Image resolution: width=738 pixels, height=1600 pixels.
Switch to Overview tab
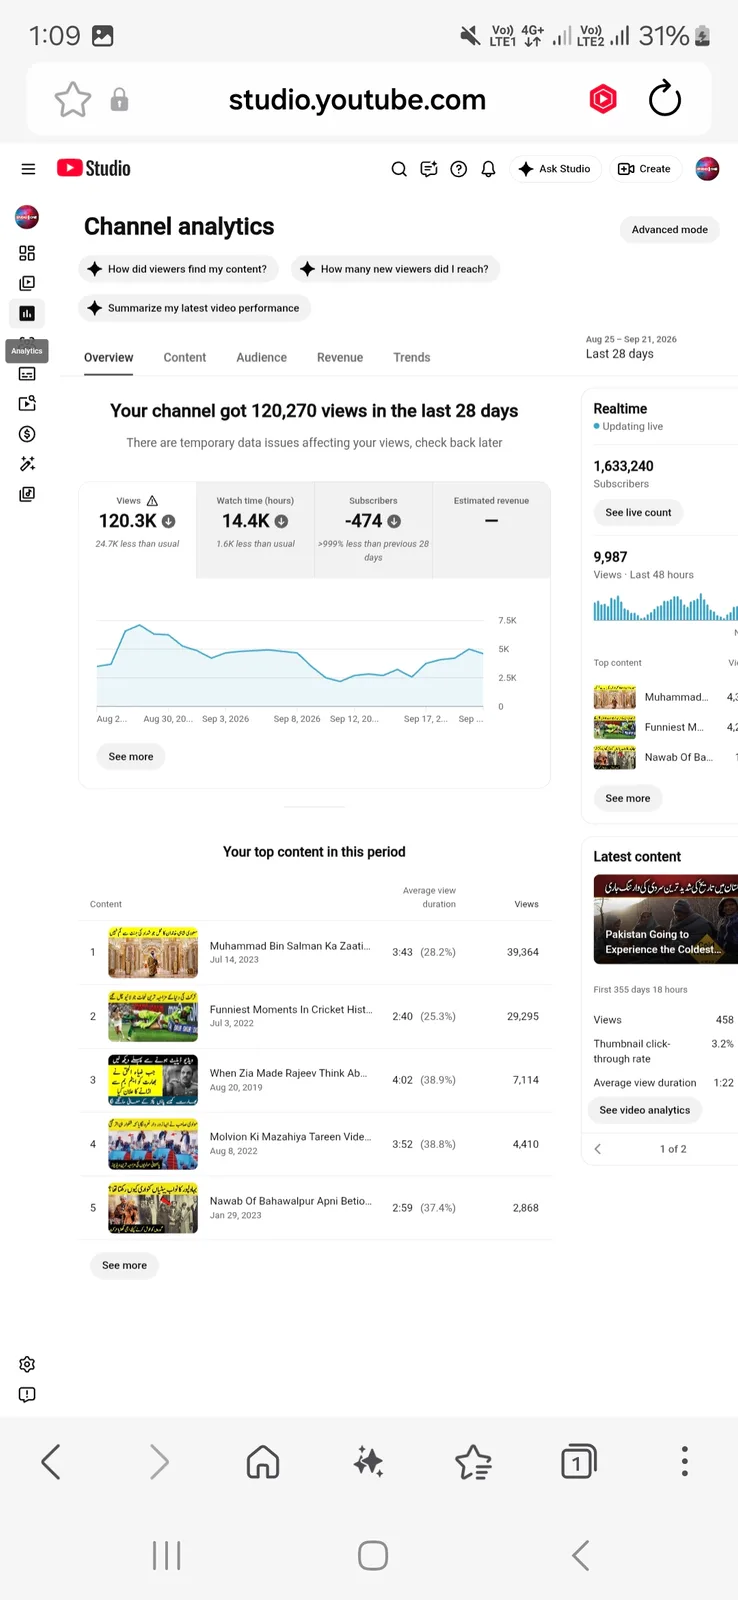point(108,357)
